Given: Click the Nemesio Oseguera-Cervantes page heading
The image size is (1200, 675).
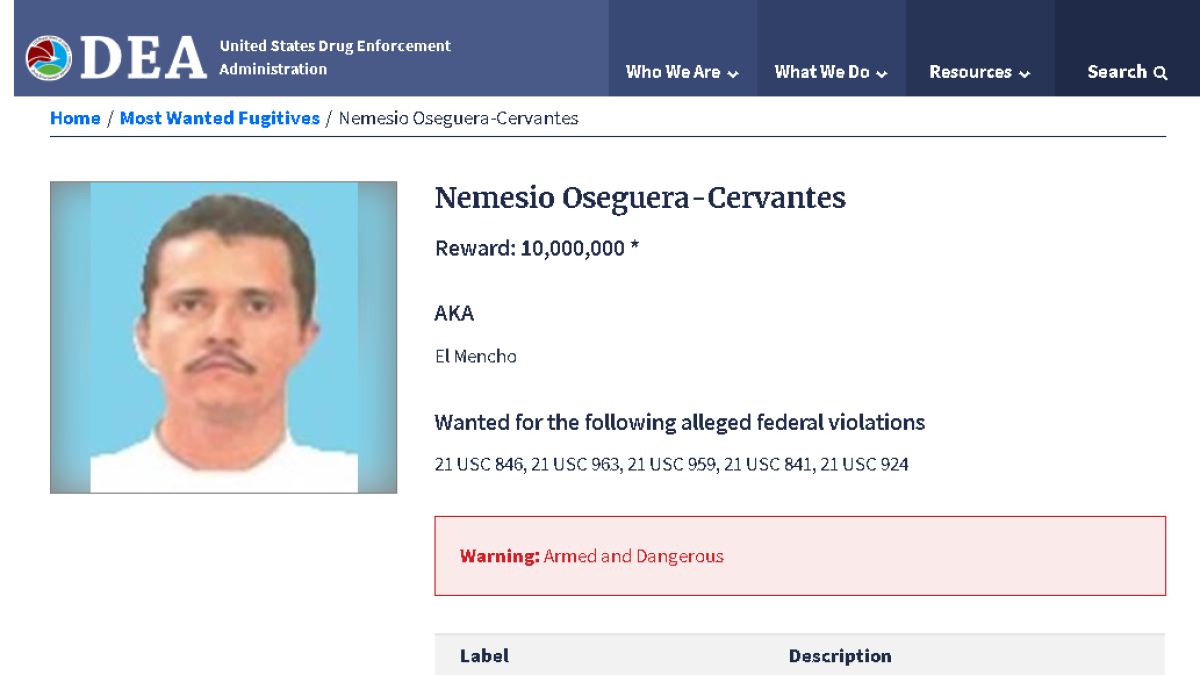Looking at the screenshot, I should (x=640, y=198).
